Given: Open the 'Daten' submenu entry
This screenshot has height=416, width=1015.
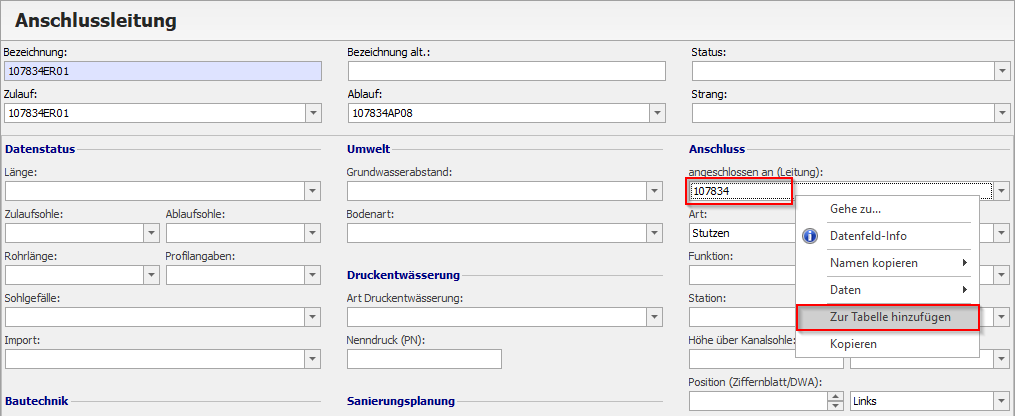Looking at the screenshot, I should pos(846,289).
